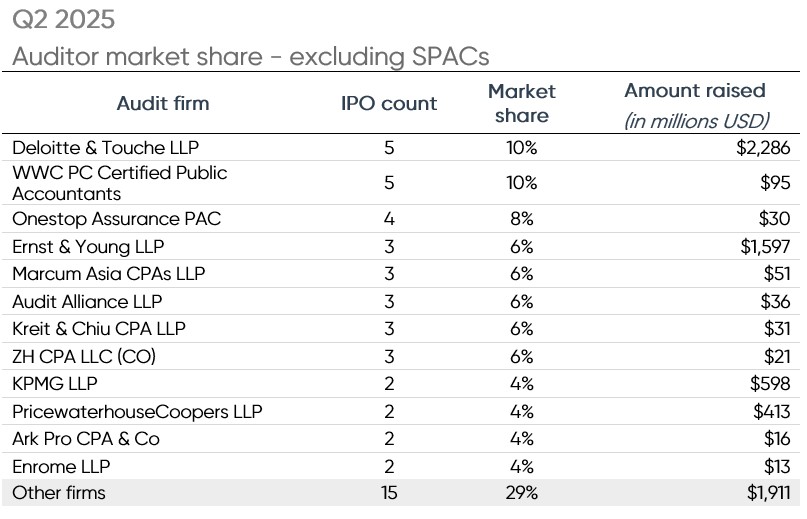Click the Enrome LLP cell
807x519 pixels.
(x=61, y=466)
